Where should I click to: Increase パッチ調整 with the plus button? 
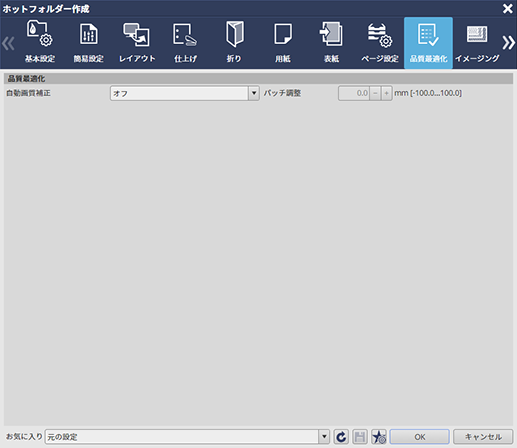click(387, 93)
